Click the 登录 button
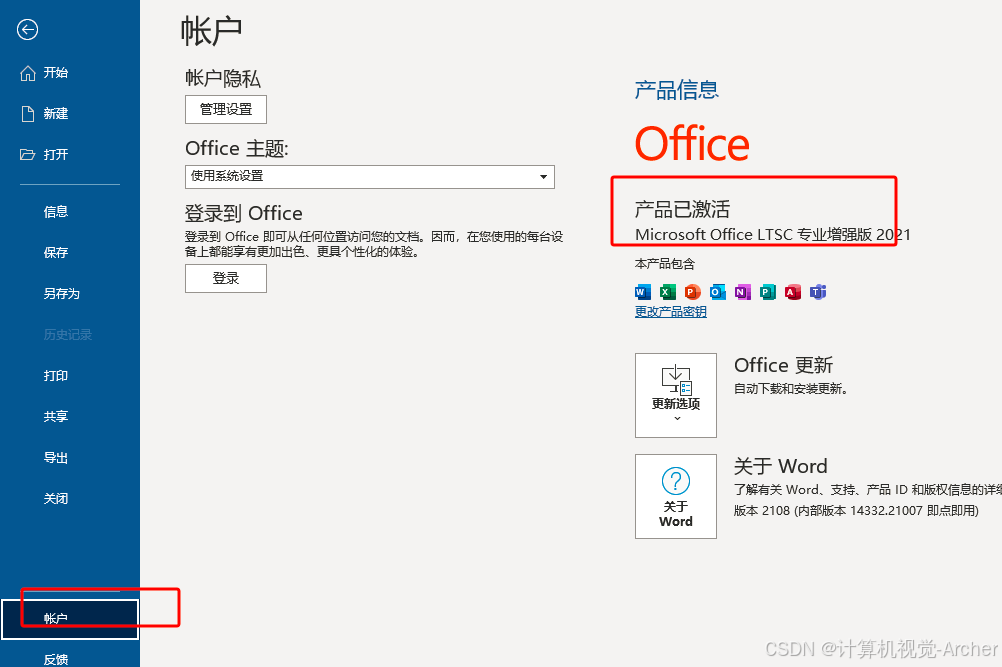Image resolution: width=1002 pixels, height=667 pixels. click(x=226, y=279)
